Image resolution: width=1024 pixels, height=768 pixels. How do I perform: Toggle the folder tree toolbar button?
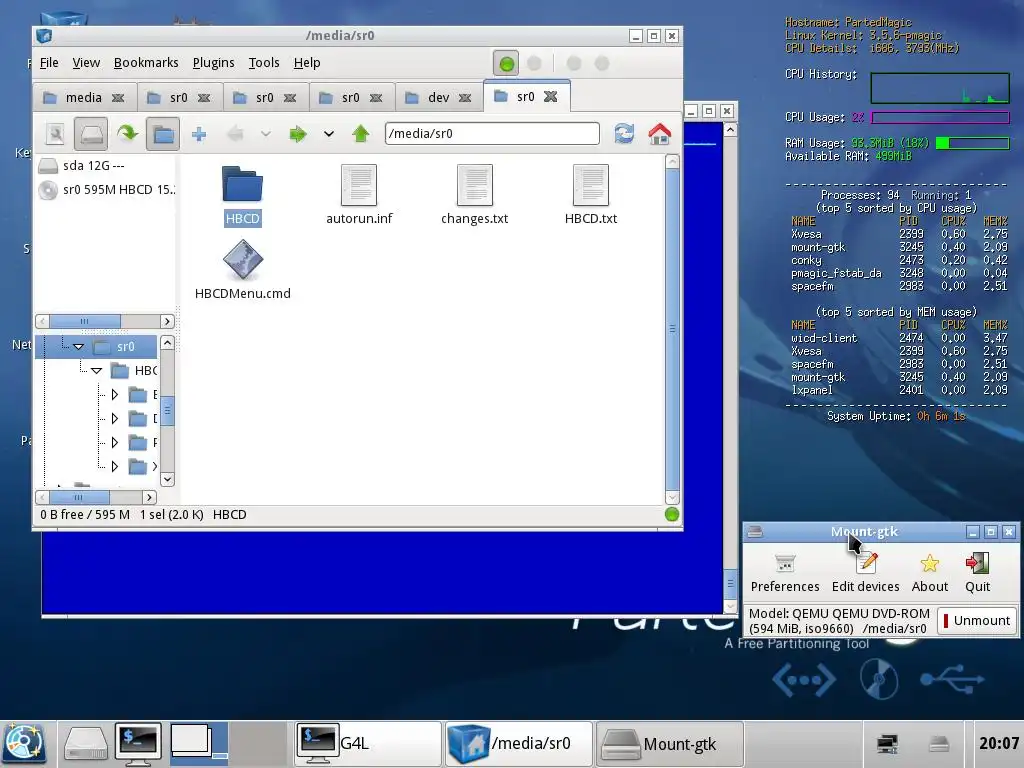(163, 135)
